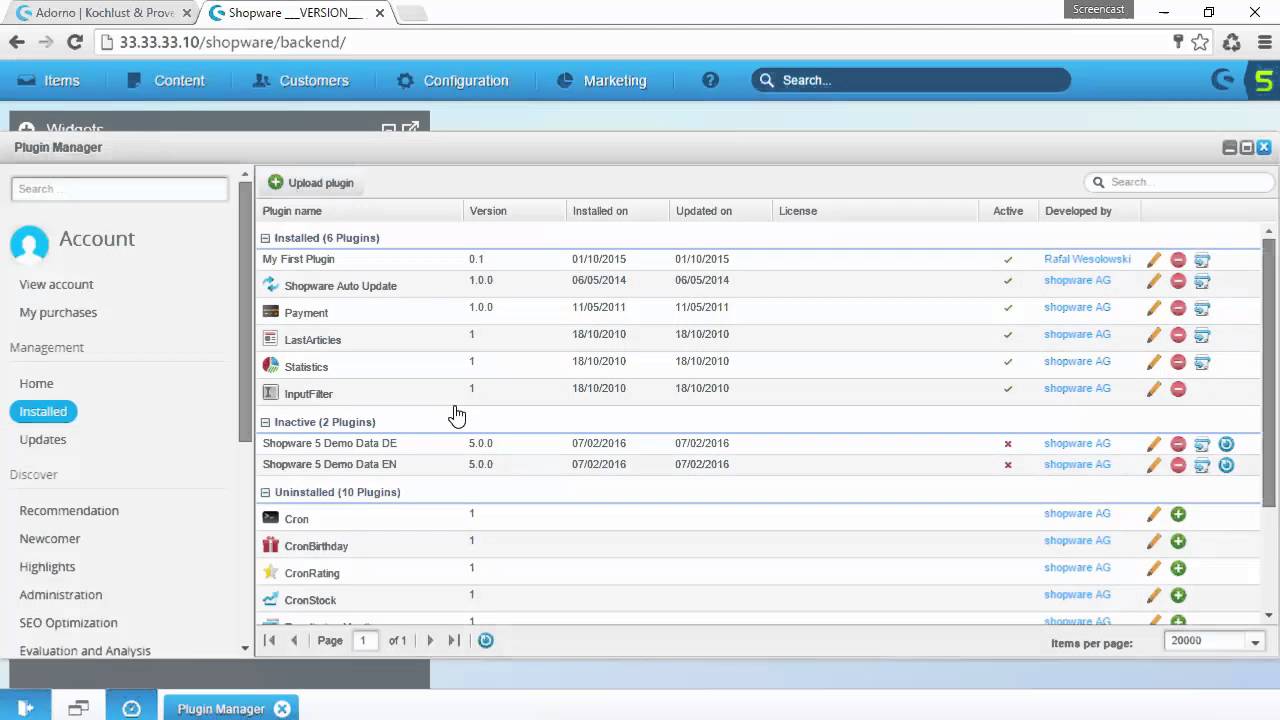Reinstall the LastArticles plugin
This screenshot has height=720, width=1280.
click(x=1202, y=336)
